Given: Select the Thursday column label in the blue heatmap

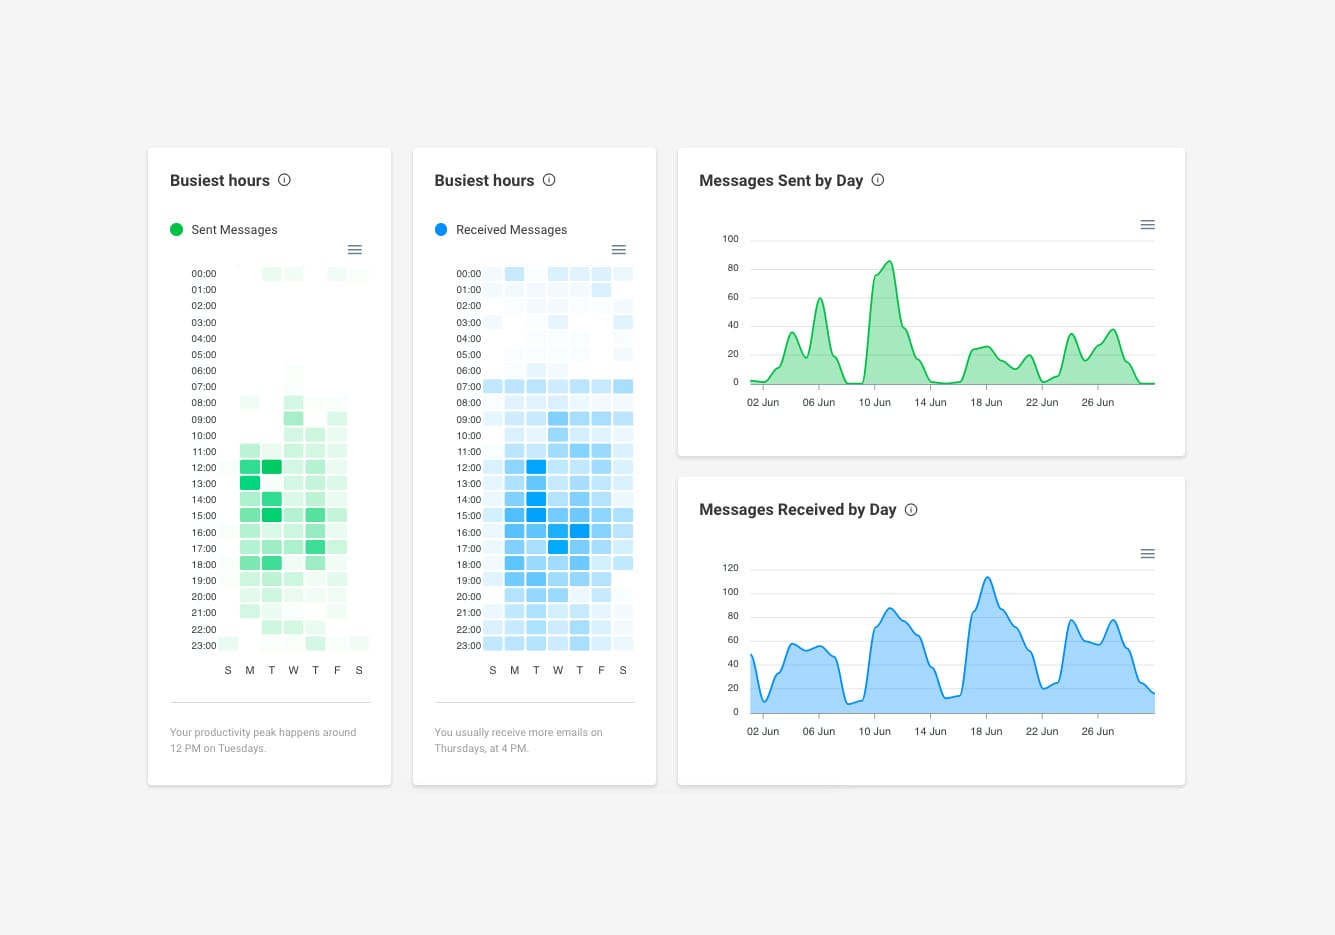Looking at the screenshot, I should click(580, 670).
